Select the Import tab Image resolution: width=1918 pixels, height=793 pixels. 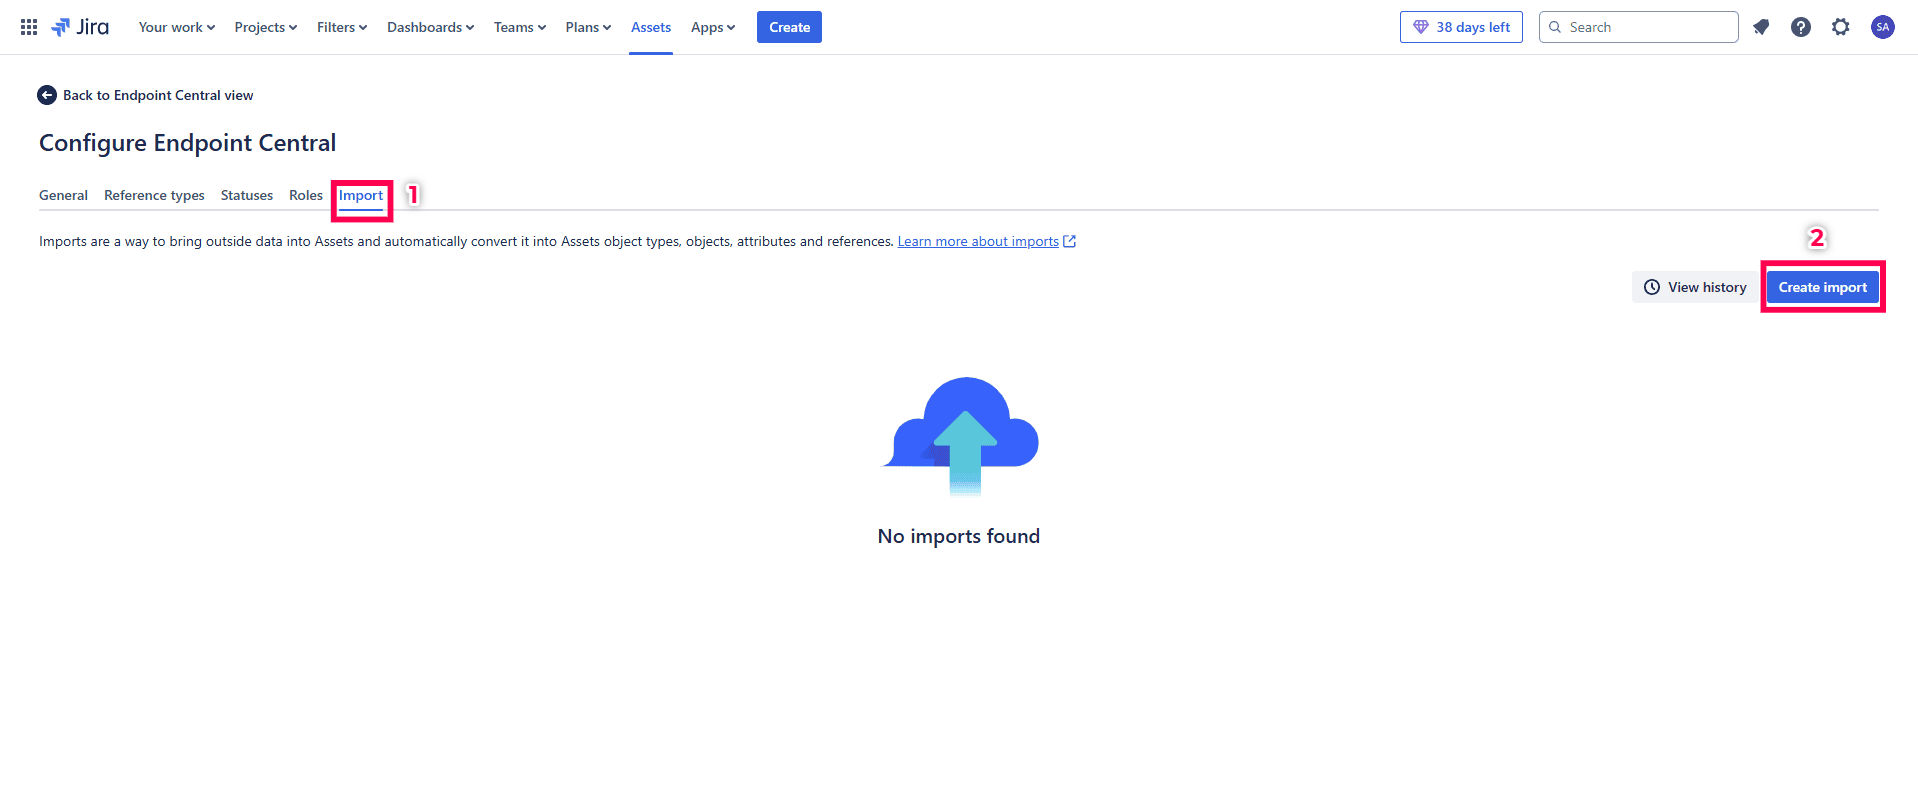(361, 195)
